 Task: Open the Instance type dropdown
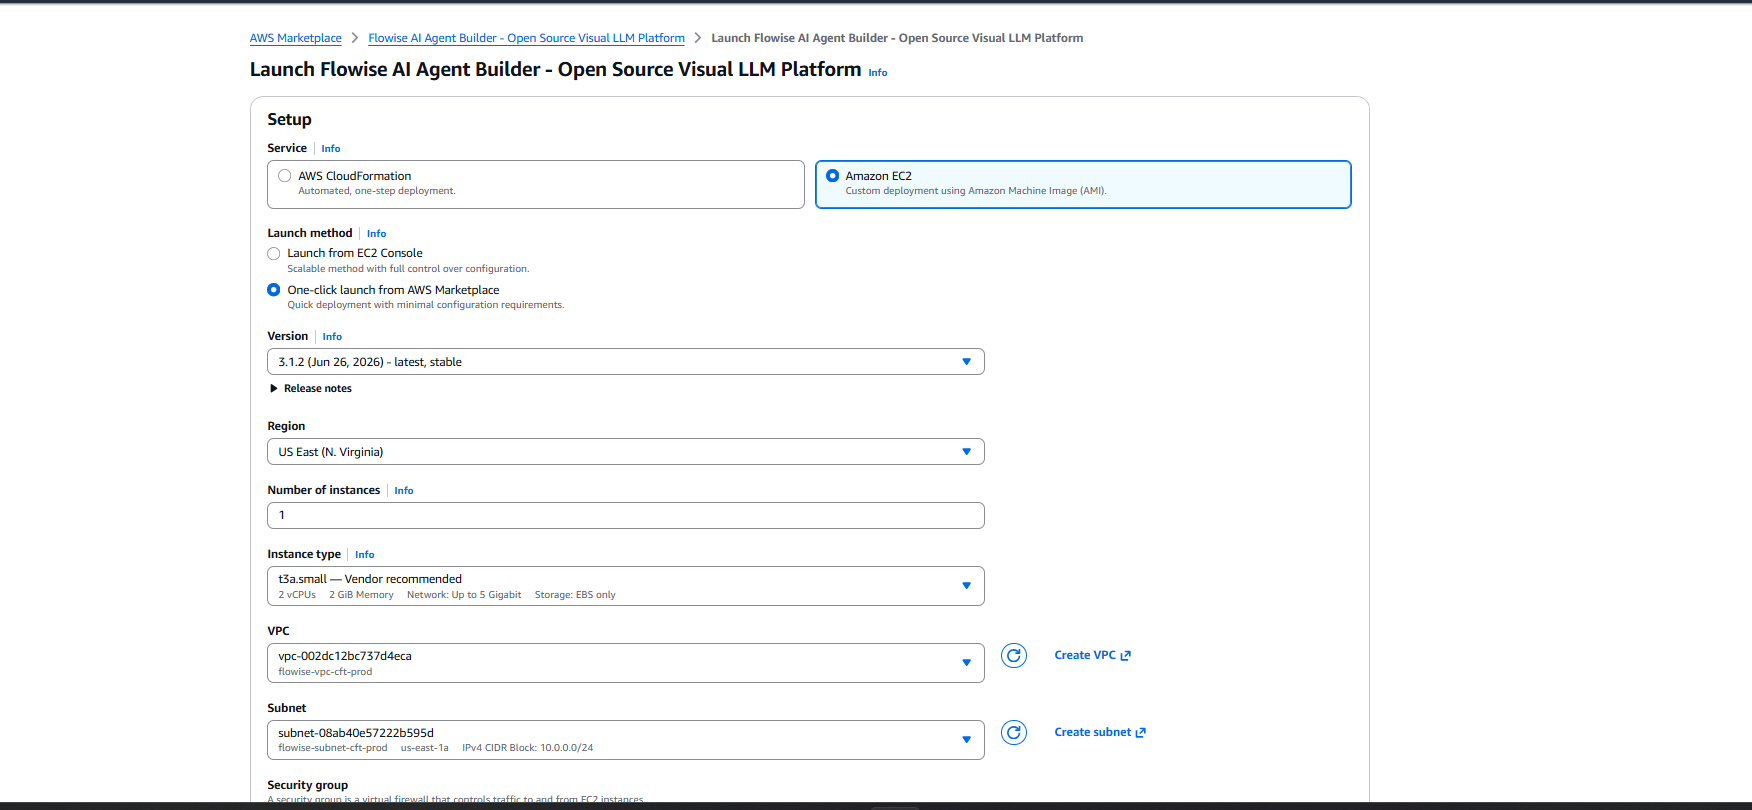coord(626,586)
